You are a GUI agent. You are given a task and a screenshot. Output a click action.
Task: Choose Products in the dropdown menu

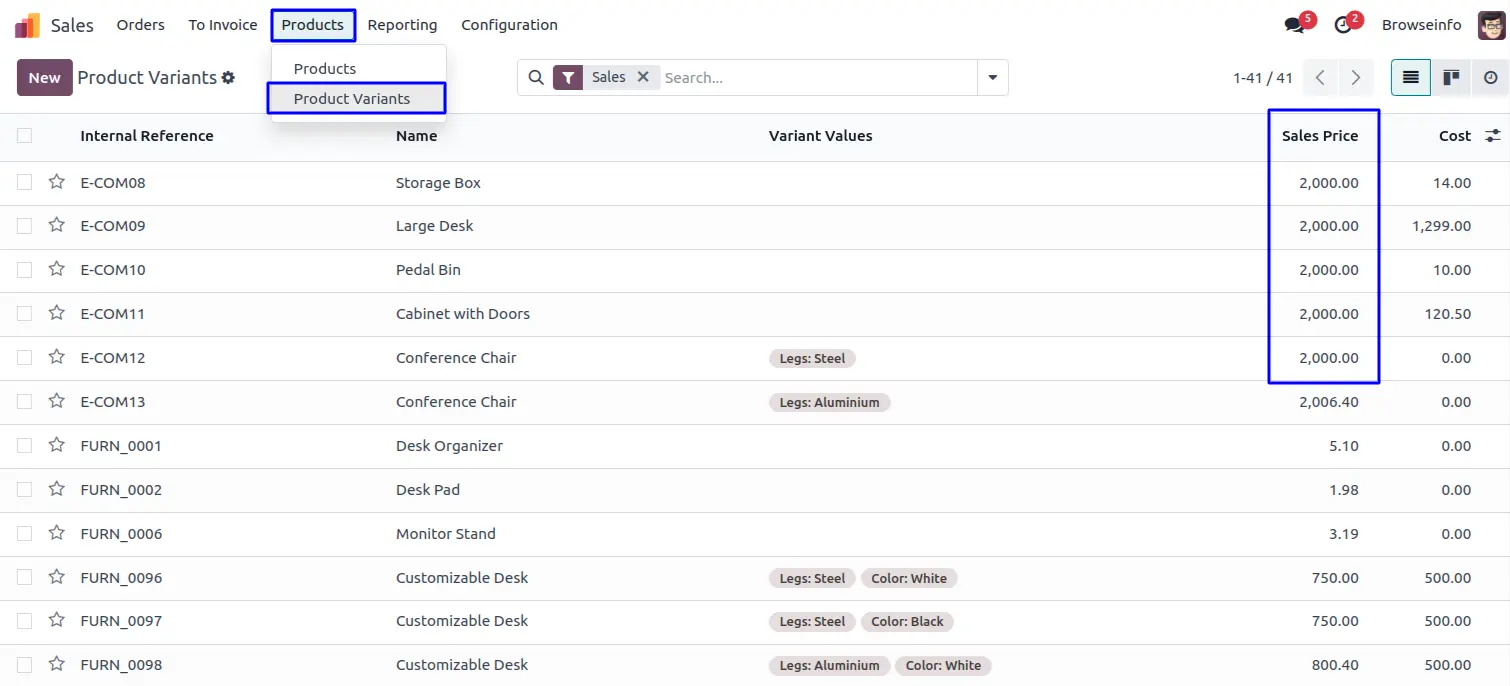[x=325, y=69]
